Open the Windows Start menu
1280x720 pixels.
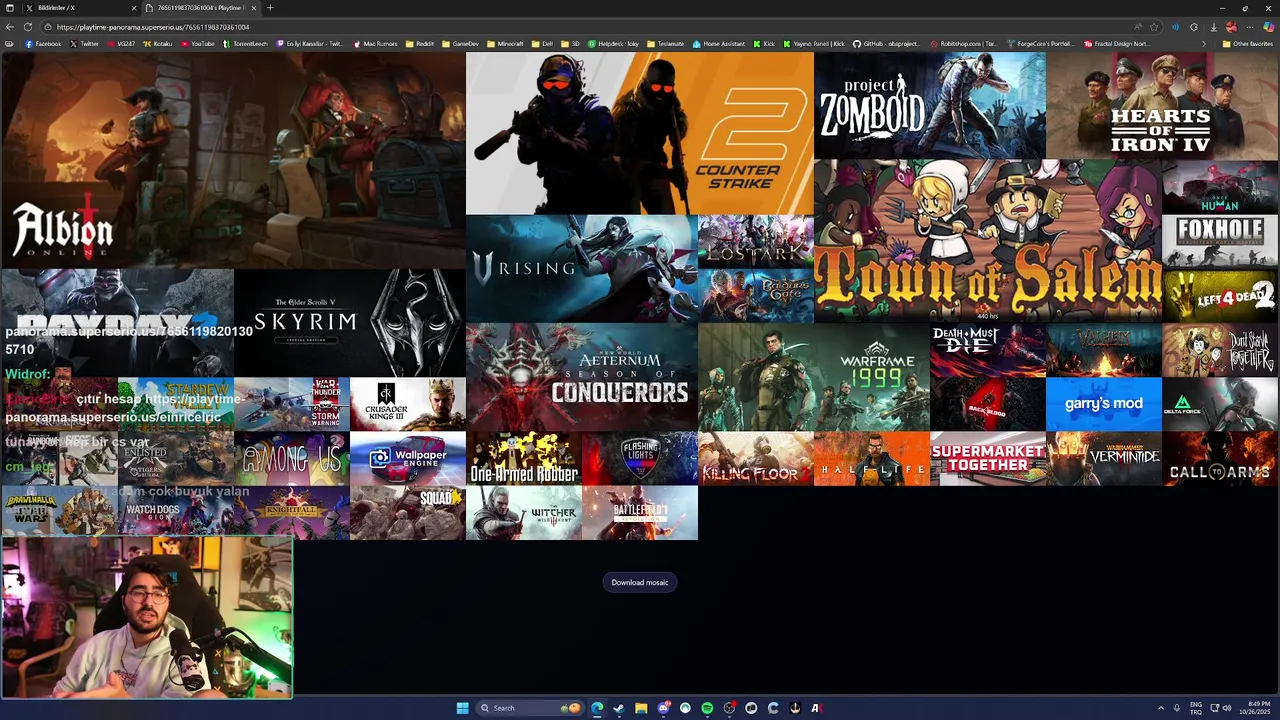coord(462,708)
